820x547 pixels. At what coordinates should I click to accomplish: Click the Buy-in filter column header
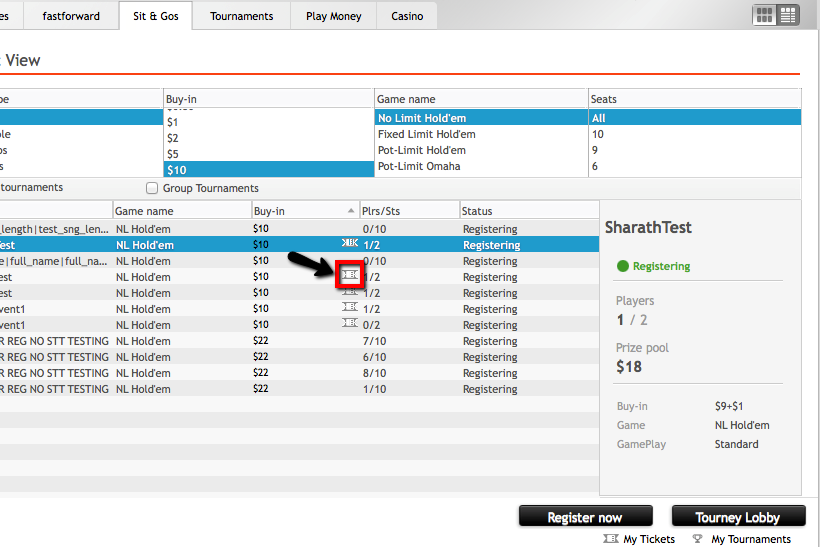[x=269, y=99]
